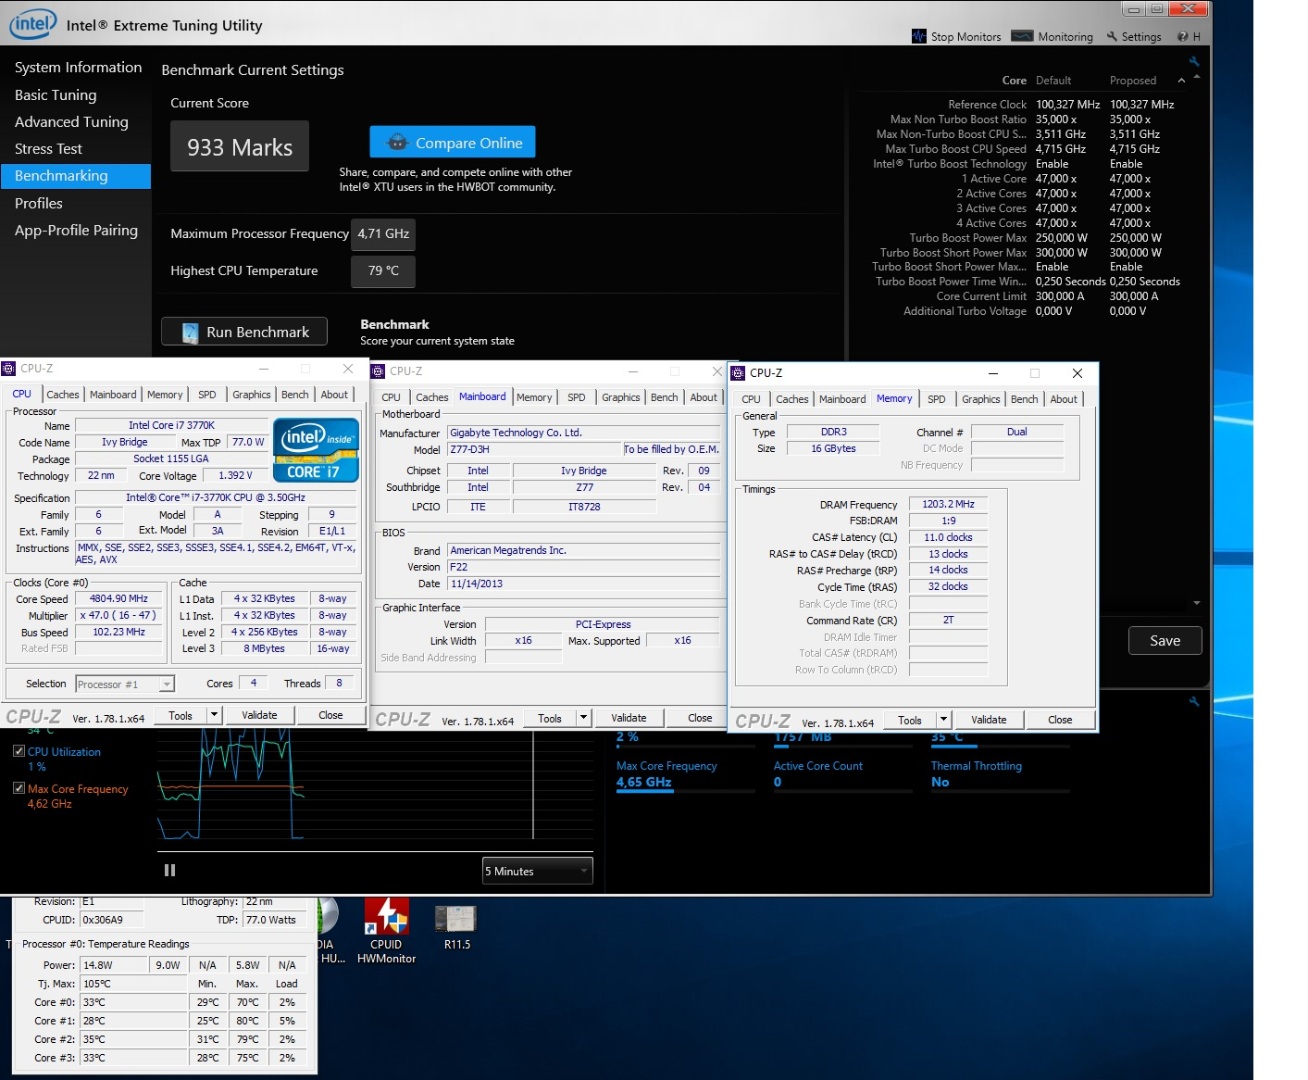This screenshot has height=1080, width=1308.
Task: Switch to Mainboard tab in CPU-Z Memory window
Action: tap(843, 400)
